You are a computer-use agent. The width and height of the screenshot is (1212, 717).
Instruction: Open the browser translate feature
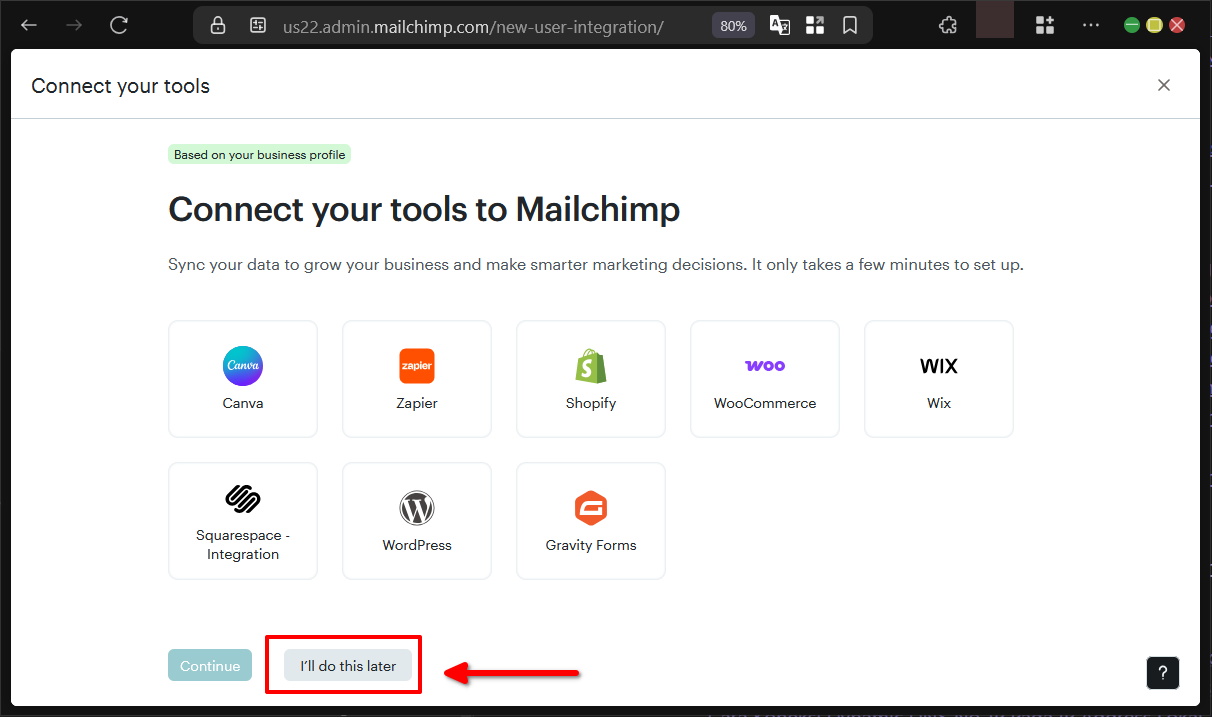pos(779,25)
